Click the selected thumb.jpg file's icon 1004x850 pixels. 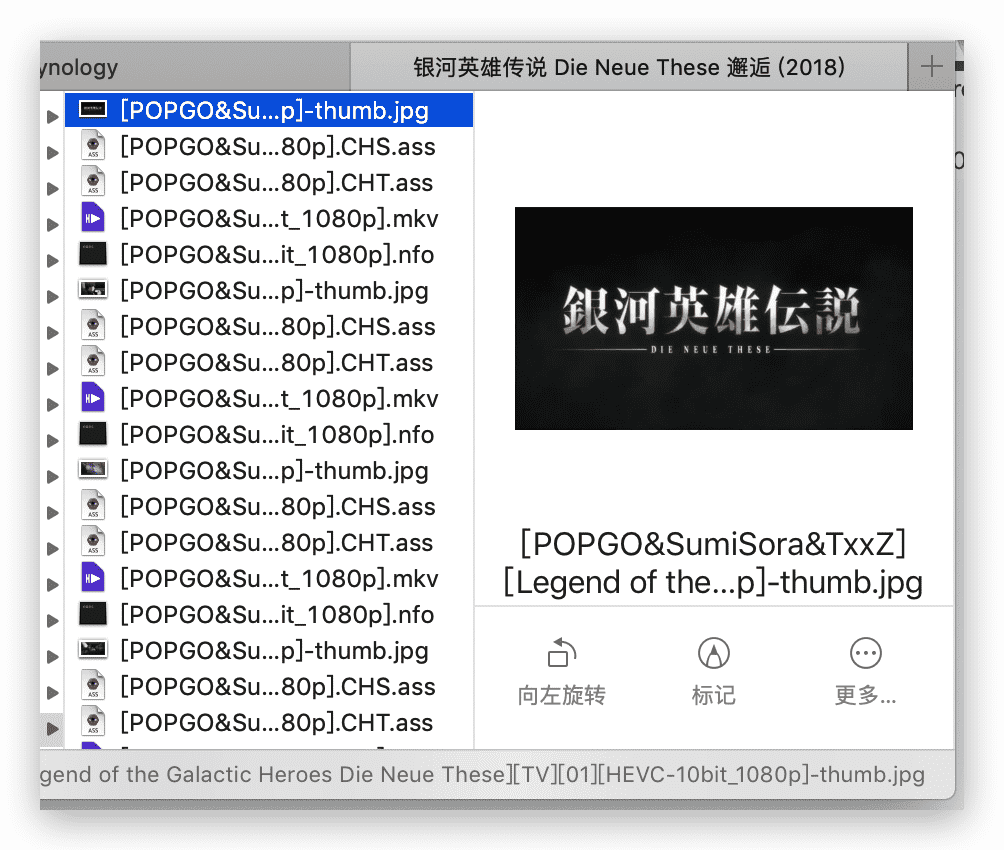pos(93,111)
